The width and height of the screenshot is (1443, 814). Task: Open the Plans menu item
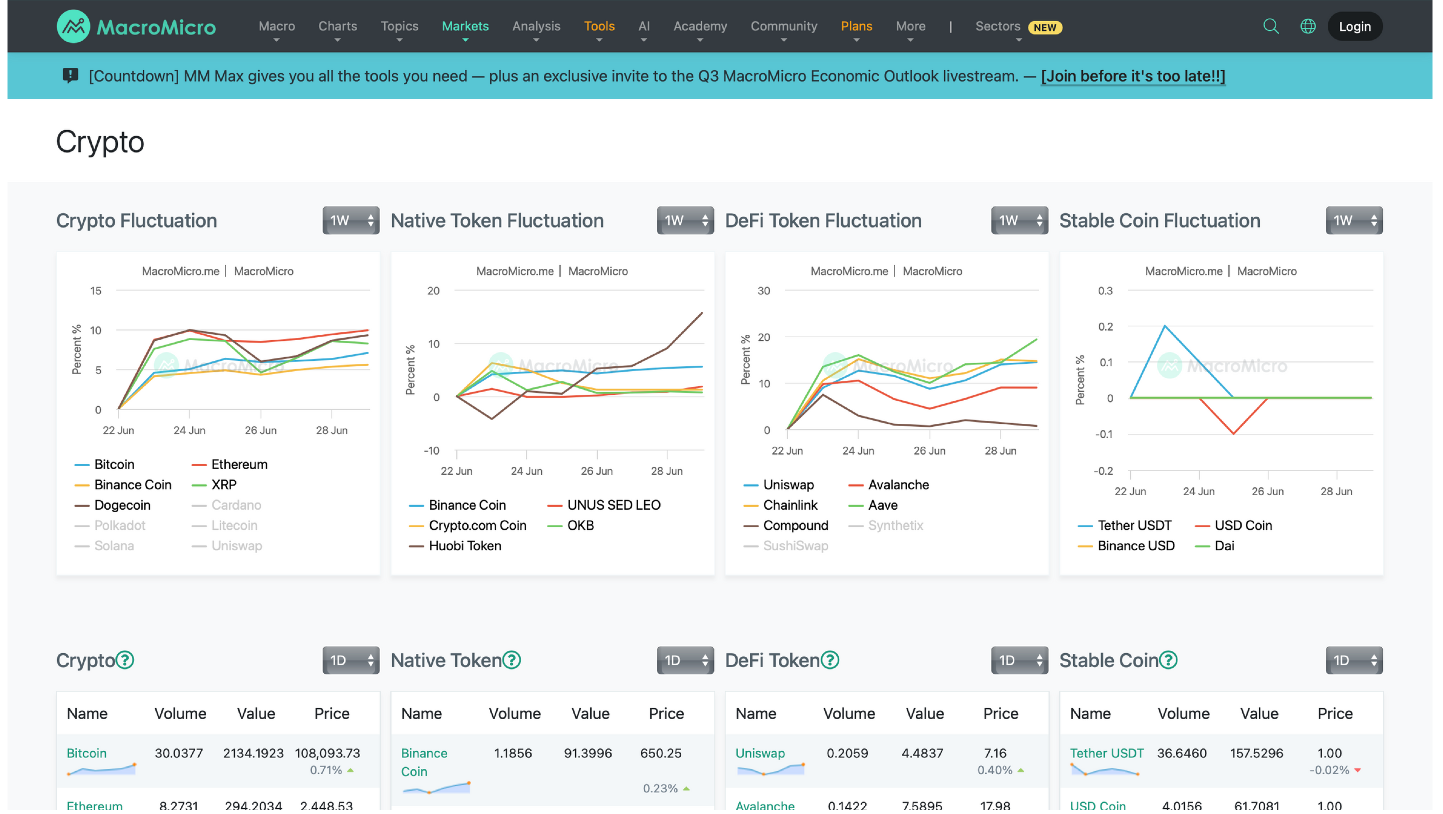tap(857, 27)
